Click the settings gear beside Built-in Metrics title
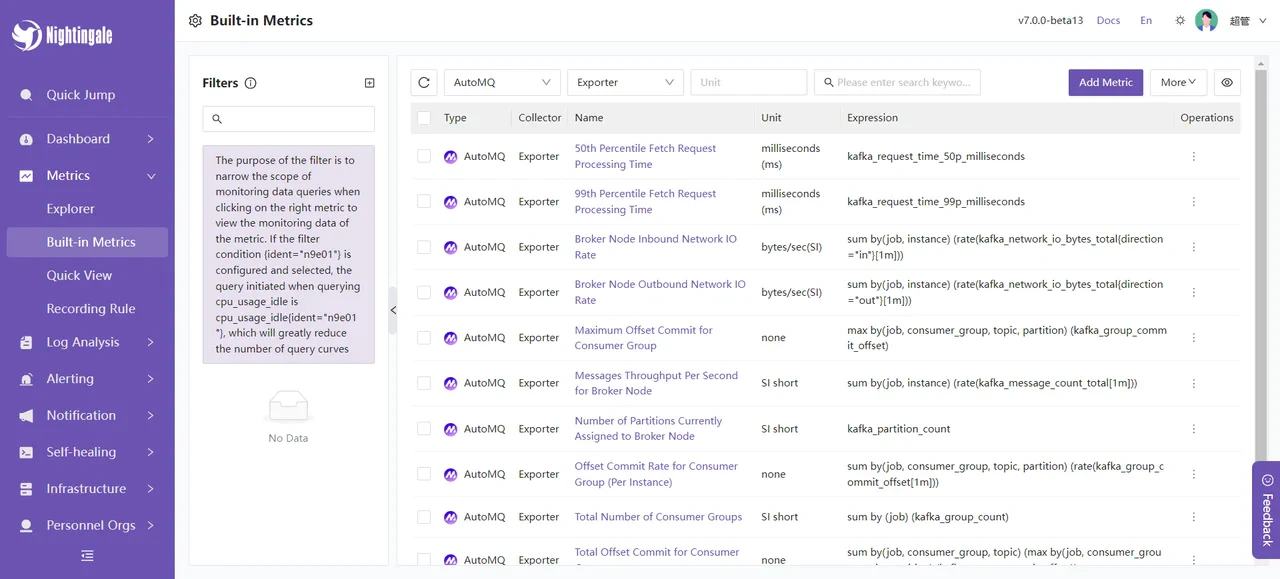Screen dimensions: 1280x579 [x=195, y=21]
